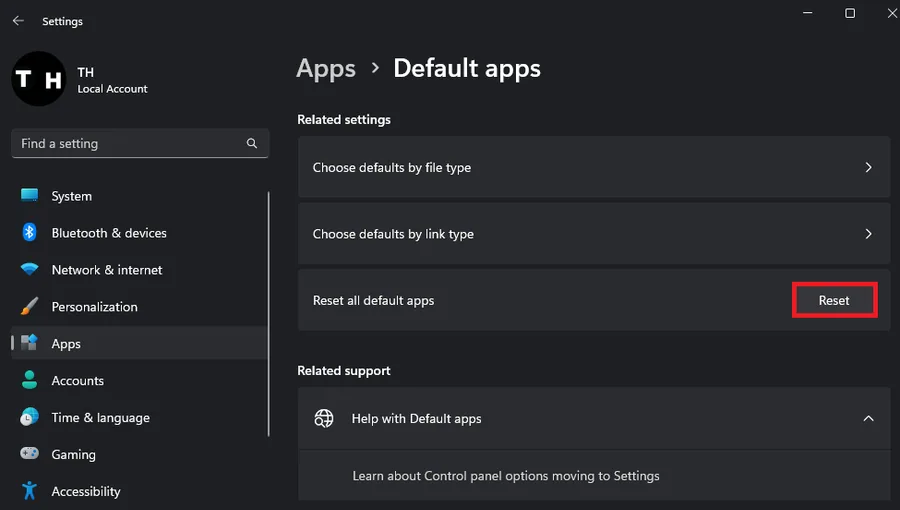Open Time & language settings
This screenshot has height=510, width=900.
point(139,417)
